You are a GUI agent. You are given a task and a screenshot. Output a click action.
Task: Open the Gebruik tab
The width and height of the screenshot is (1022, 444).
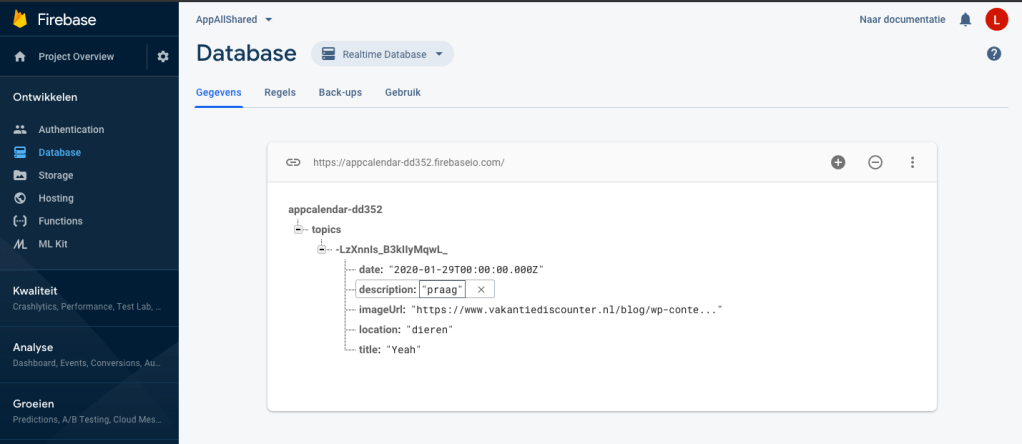403,92
